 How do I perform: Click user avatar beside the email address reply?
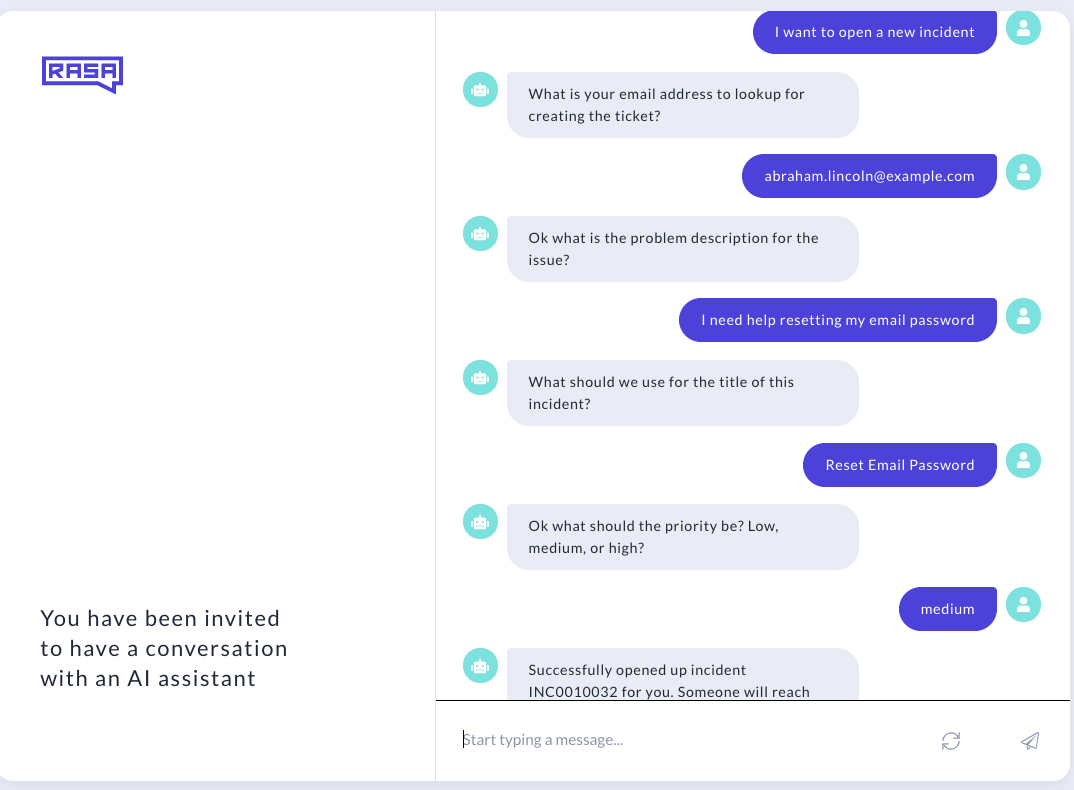(x=1023, y=173)
